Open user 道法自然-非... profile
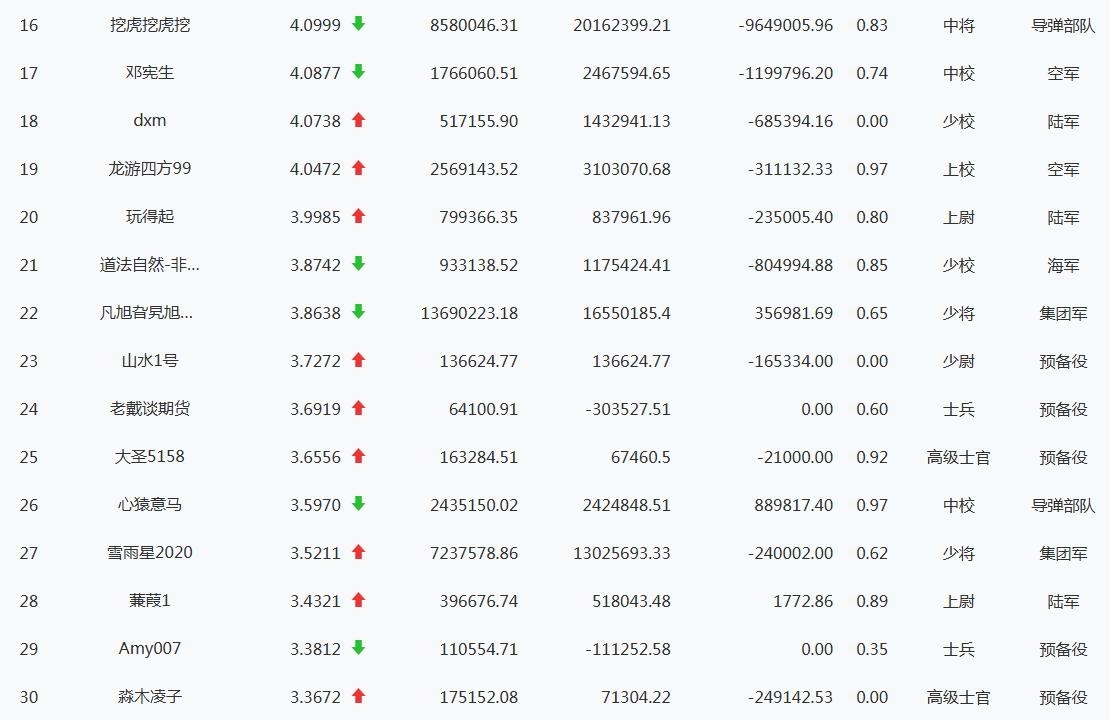The image size is (1110, 720). [x=150, y=265]
